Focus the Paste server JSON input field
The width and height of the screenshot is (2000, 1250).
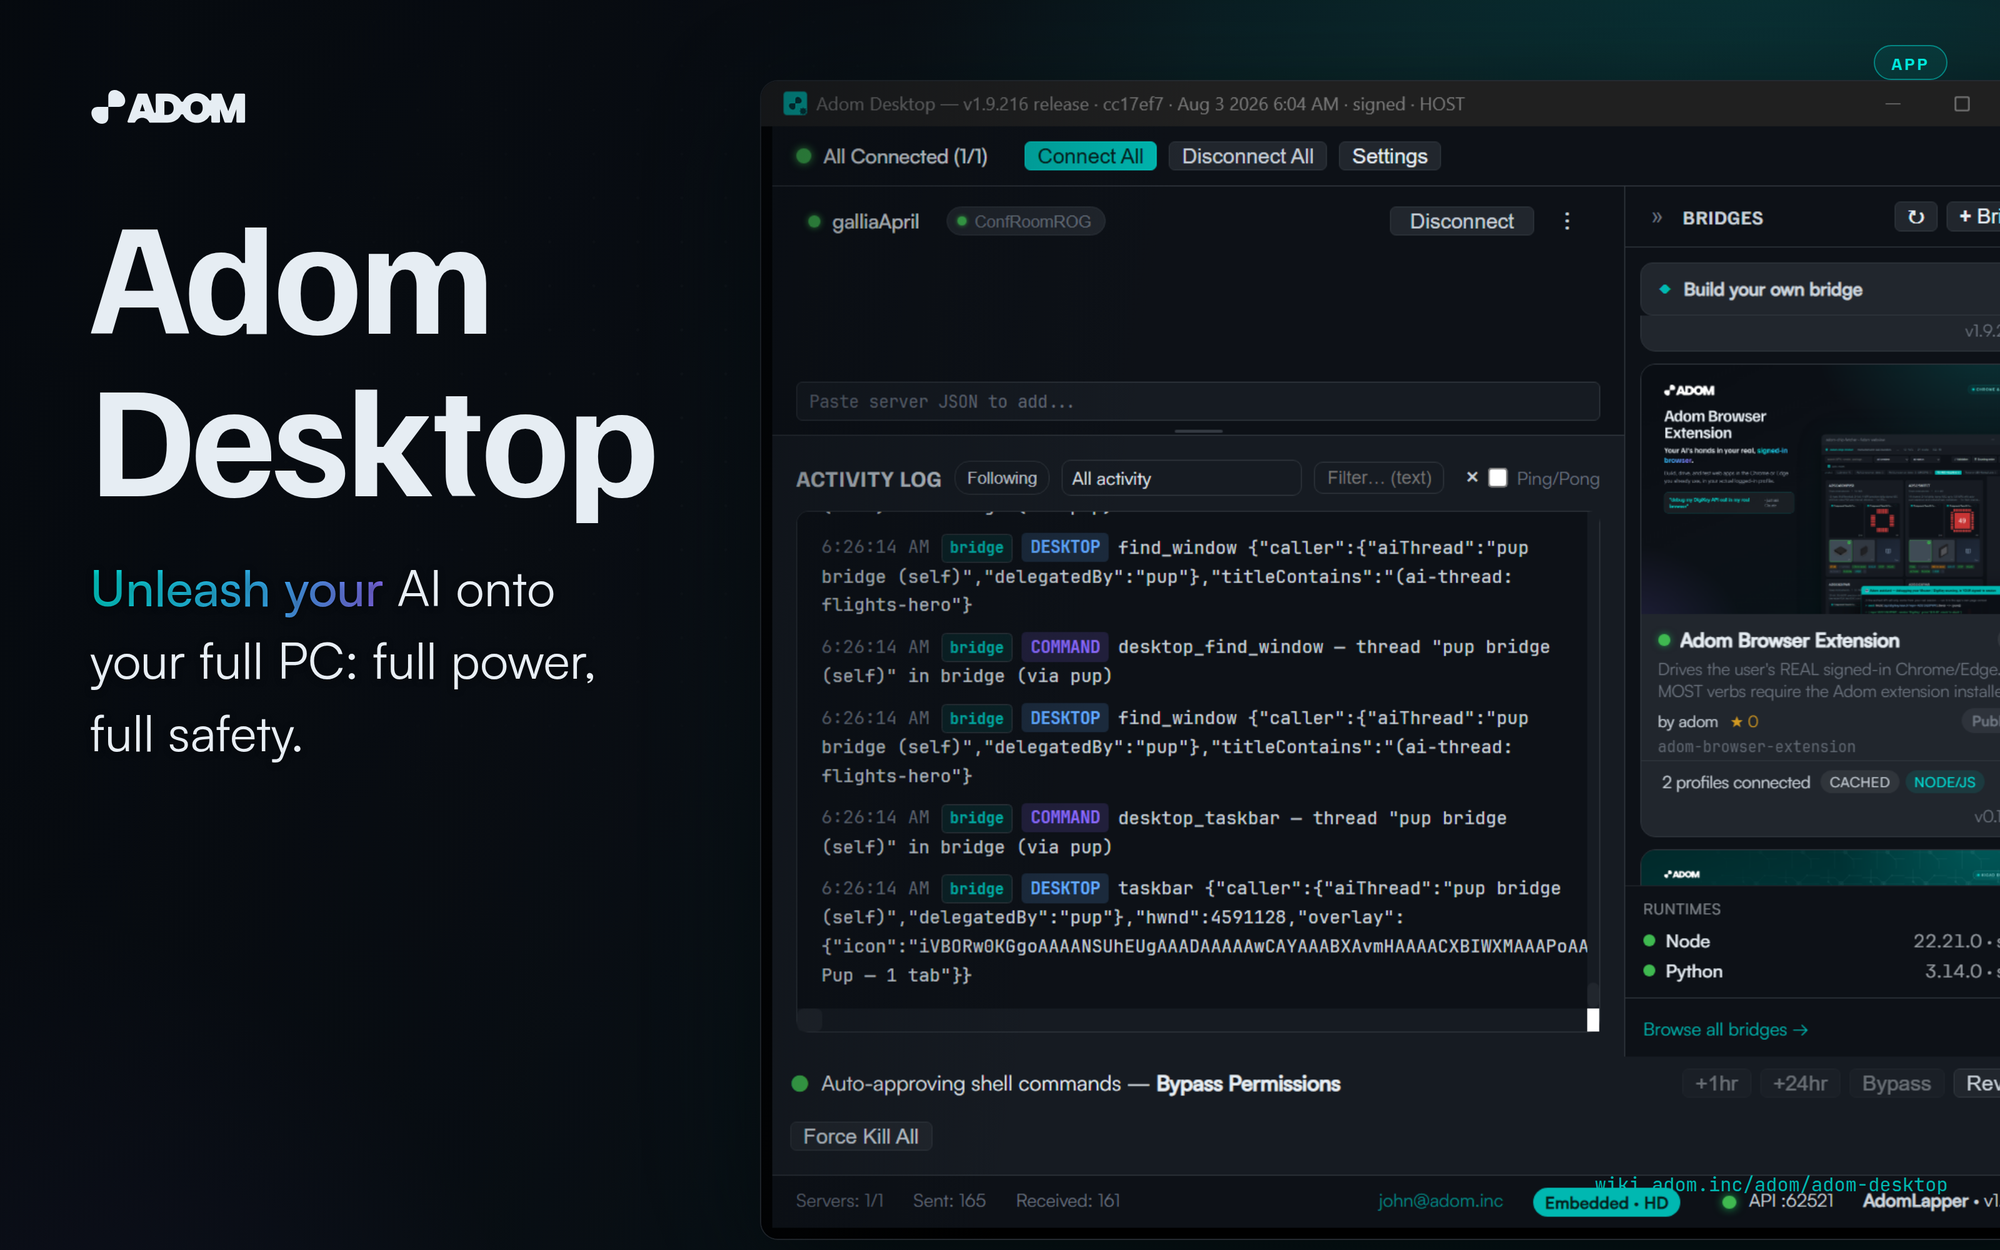(x=1198, y=401)
